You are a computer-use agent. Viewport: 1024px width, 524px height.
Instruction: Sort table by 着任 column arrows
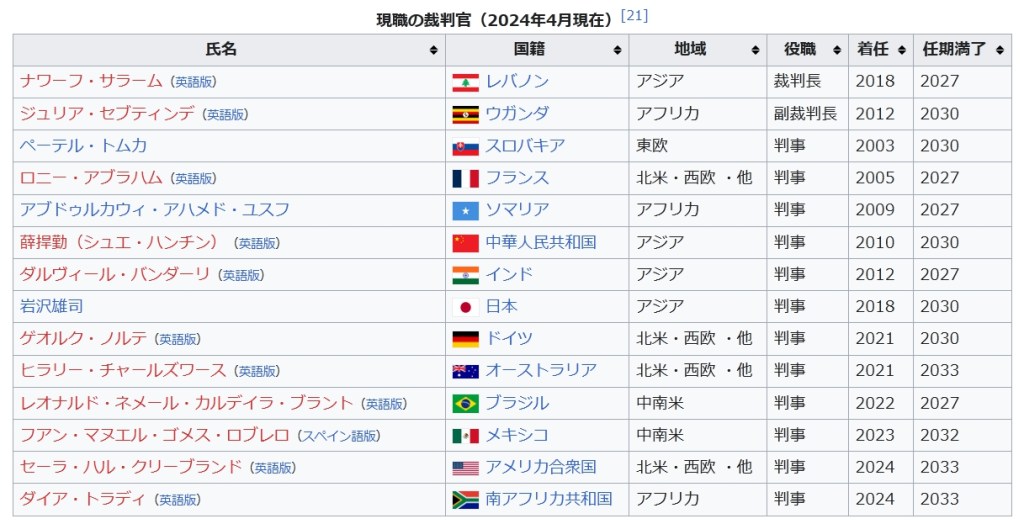point(901,50)
